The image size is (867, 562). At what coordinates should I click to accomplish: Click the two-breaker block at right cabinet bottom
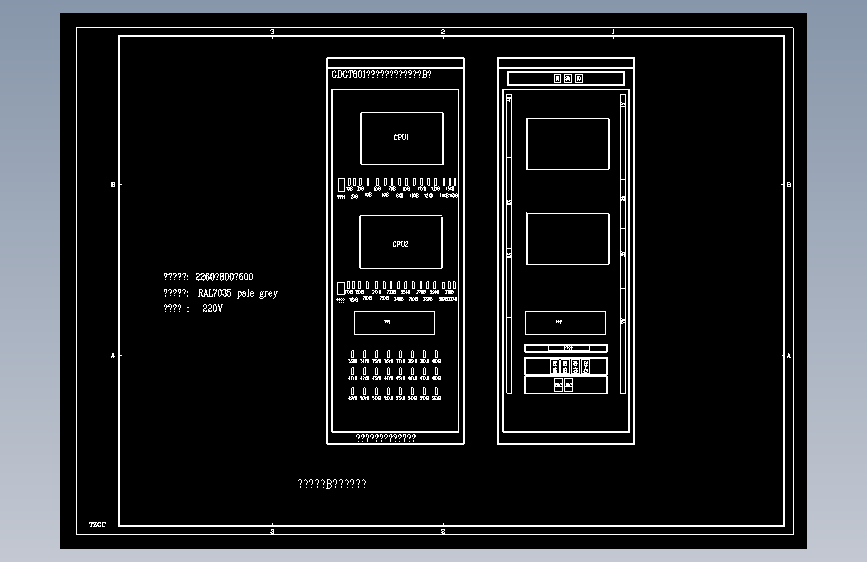tap(566, 385)
